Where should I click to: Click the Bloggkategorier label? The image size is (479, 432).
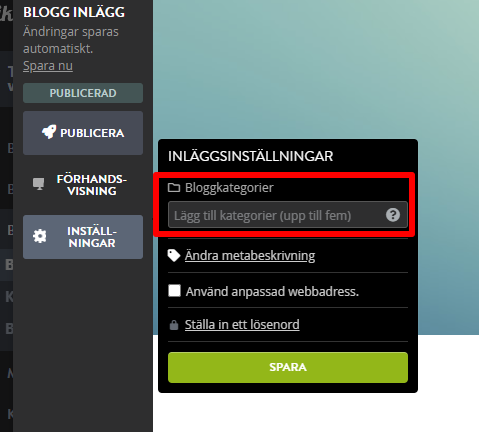tap(229, 188)
